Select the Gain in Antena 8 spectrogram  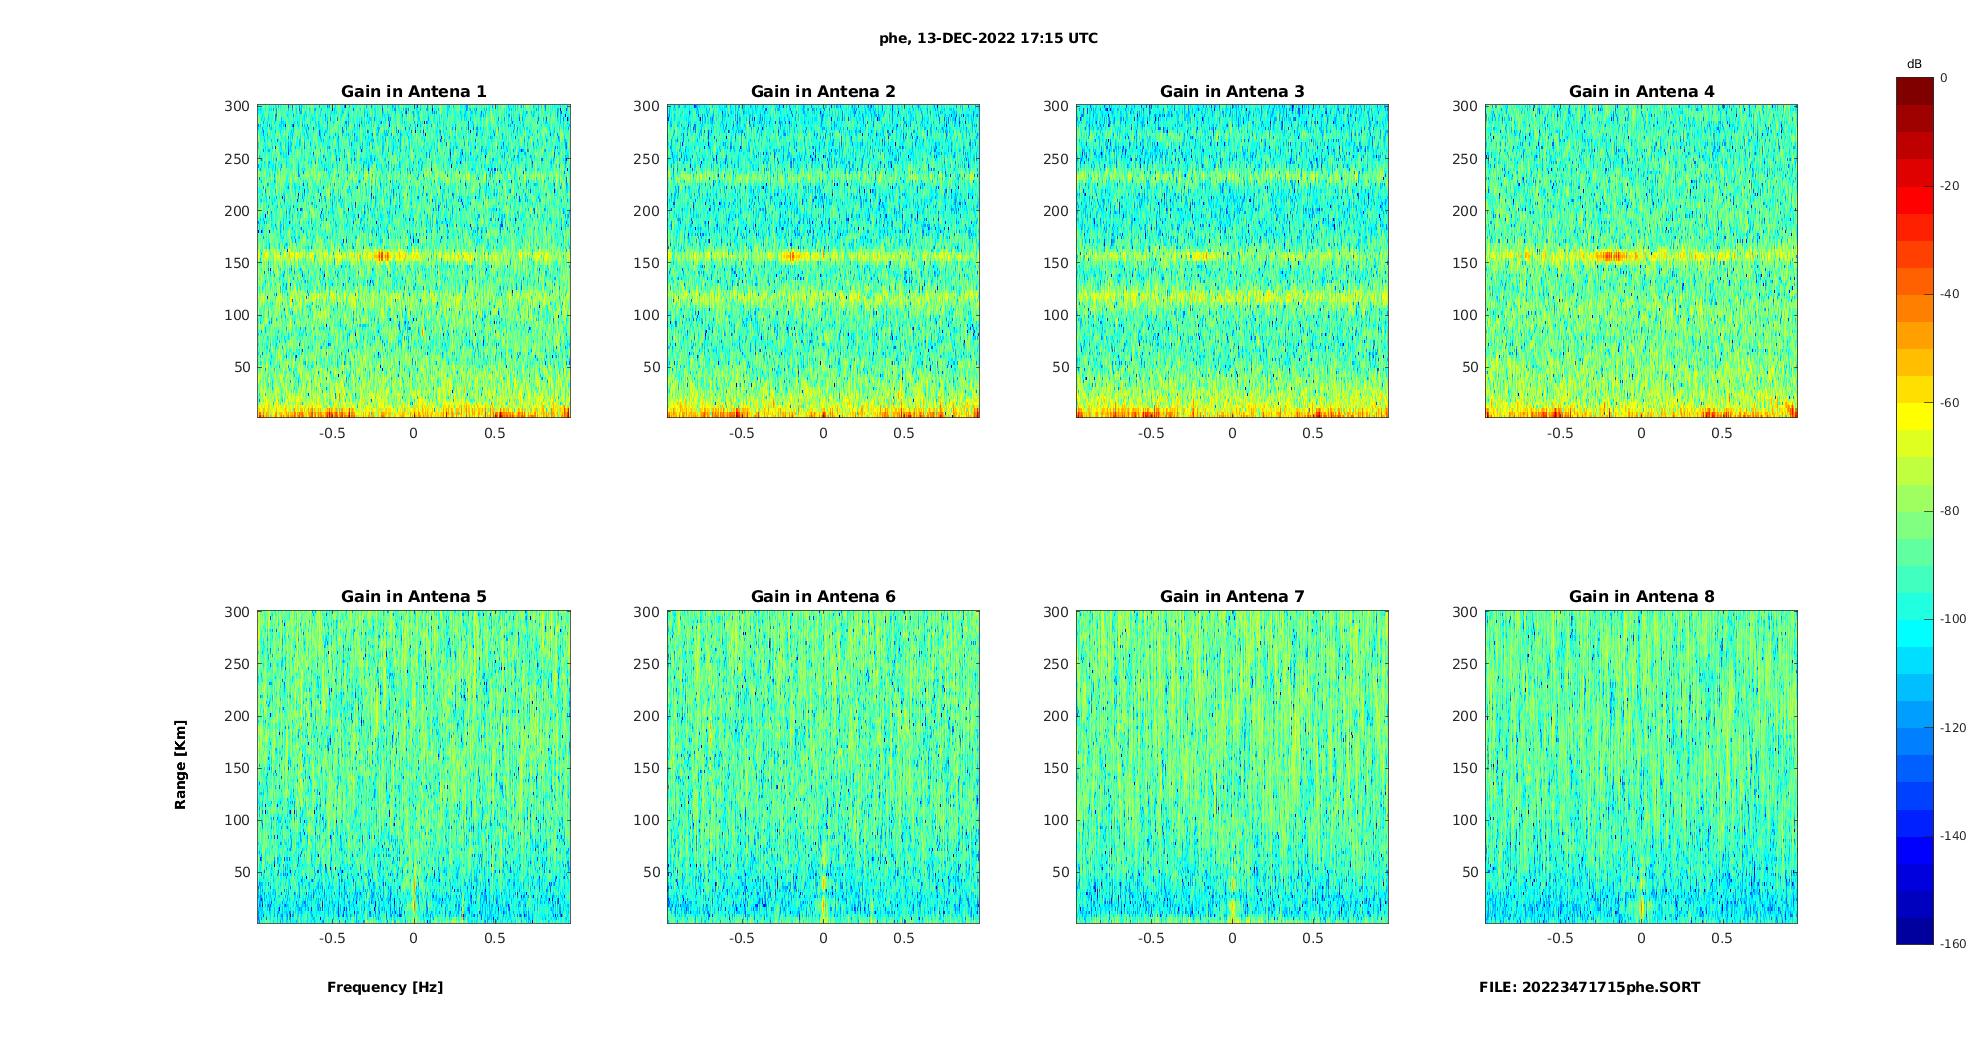coord(1641,766)
